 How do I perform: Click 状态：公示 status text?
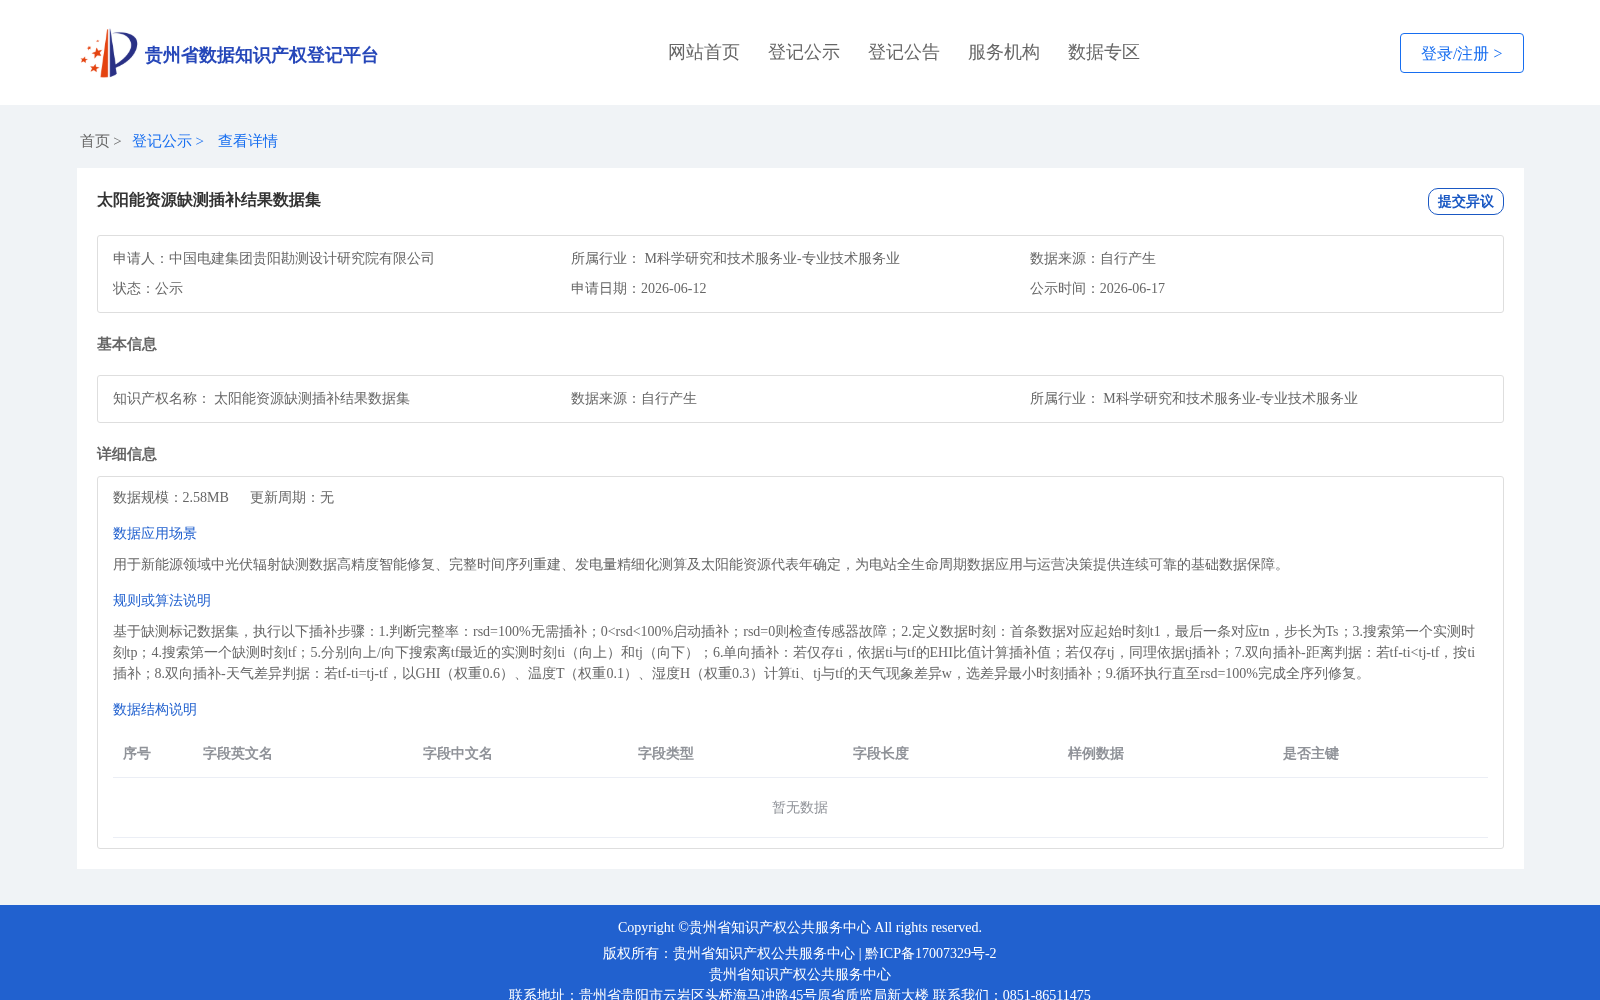tap(148, 288)
